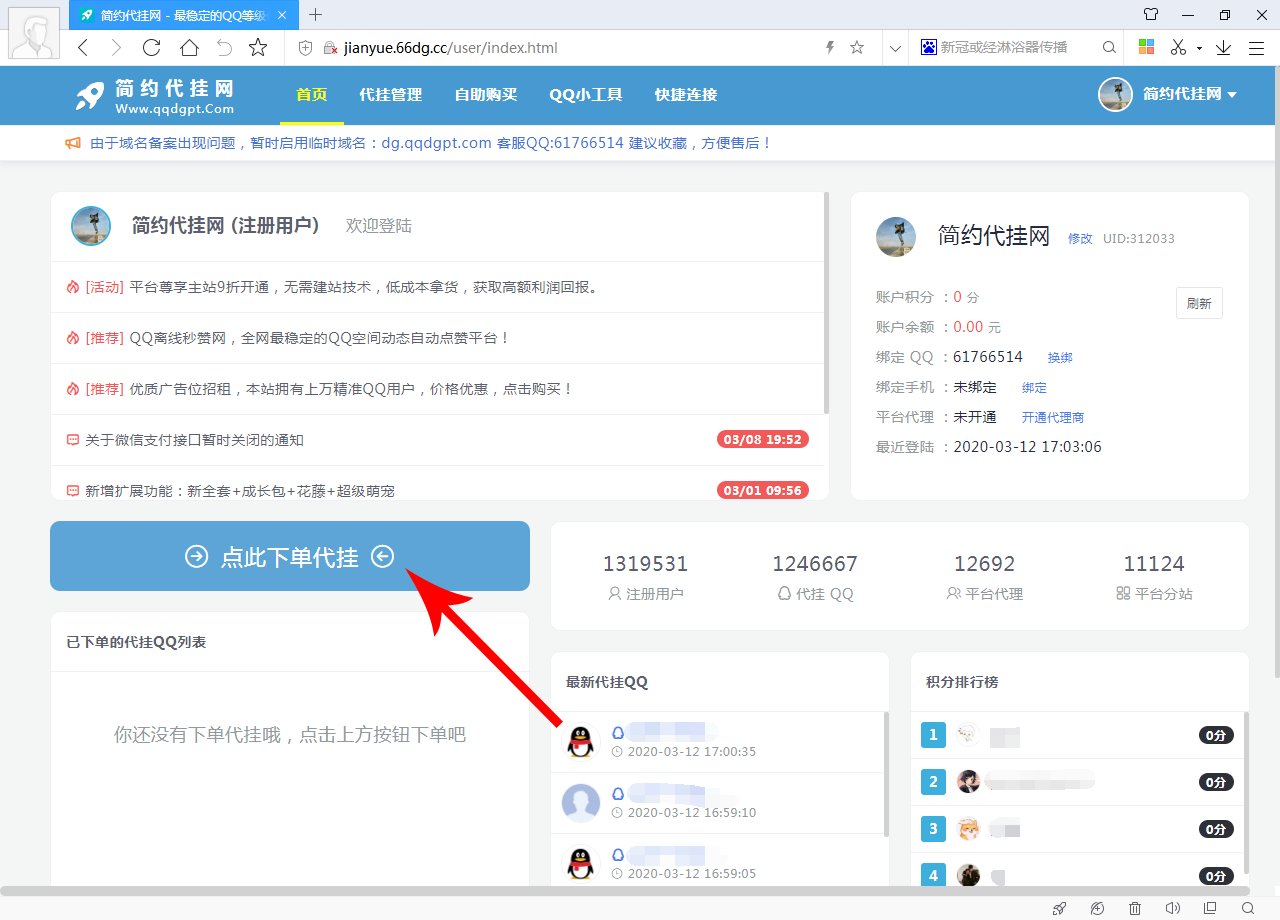Open the 快捷连接 nav menu
Image resolution: width=1280 pixels, height=920 pixels.
point(686,95)
